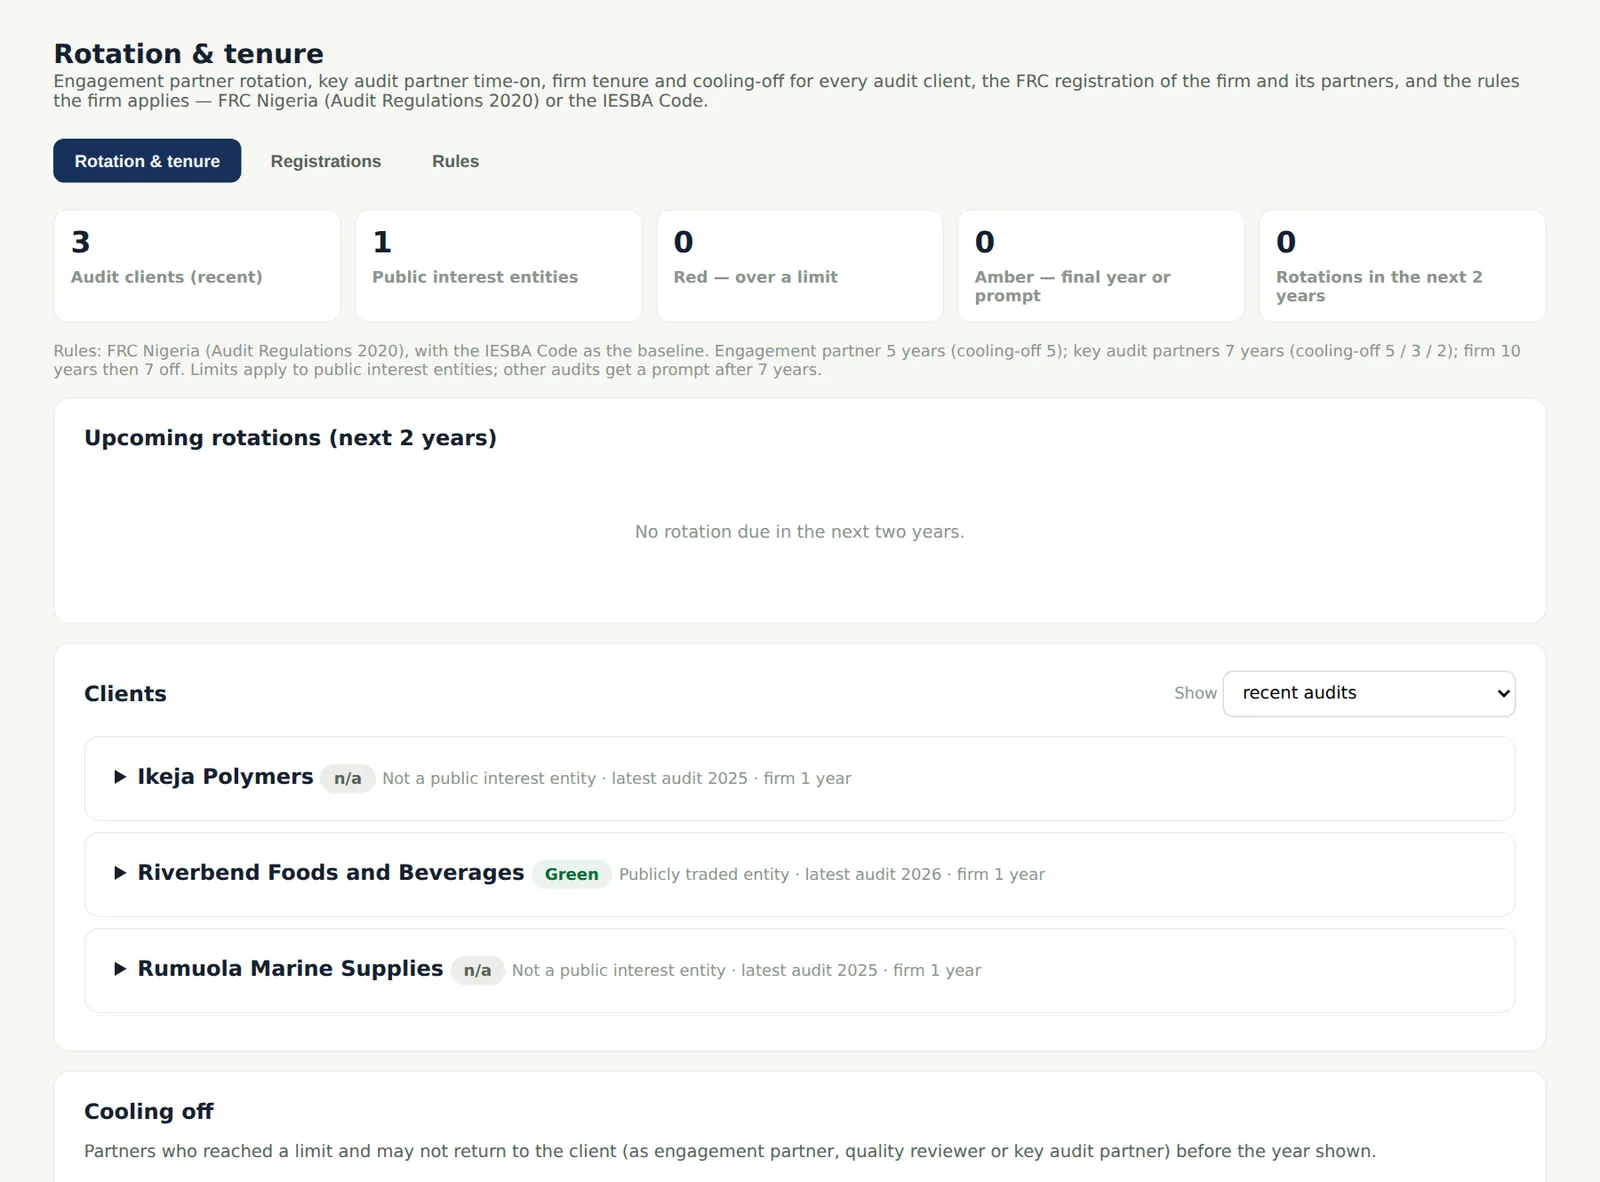This screenshot has width=1600, height=1182.
Task: Click the Audit clients (recent) summary card
Action: click(197, 266)
